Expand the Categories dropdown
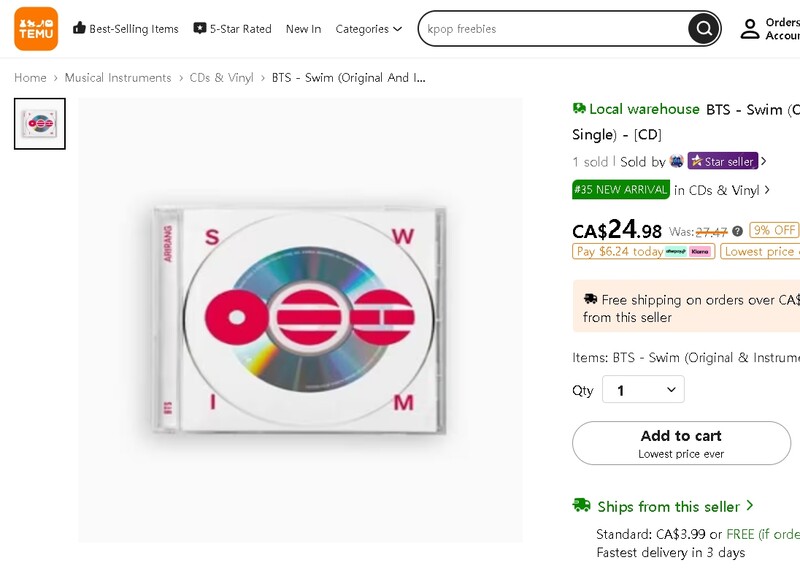Image resolution: width=800 pixels, height=568 pixels. [368, 29]
